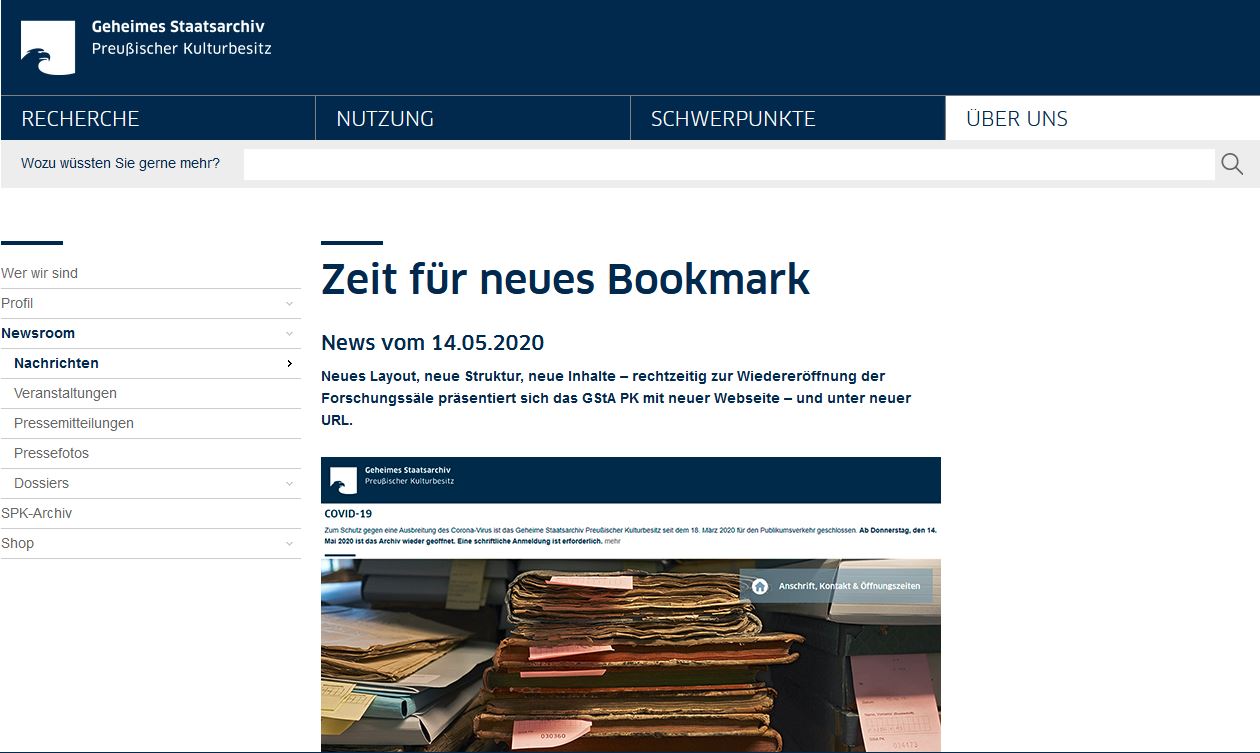
Task: Open the SCHWERPUNKTE main menu
Action: [733, 119]
